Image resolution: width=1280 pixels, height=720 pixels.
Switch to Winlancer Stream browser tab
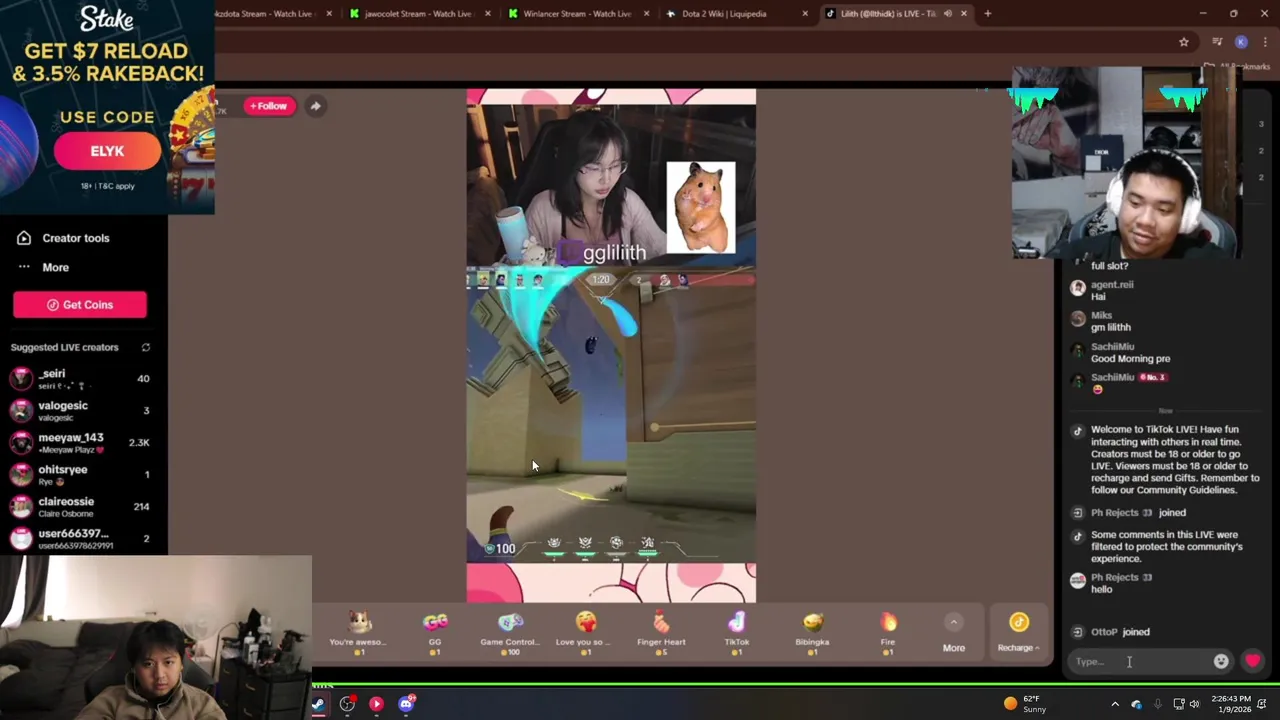tap(577, 14)
